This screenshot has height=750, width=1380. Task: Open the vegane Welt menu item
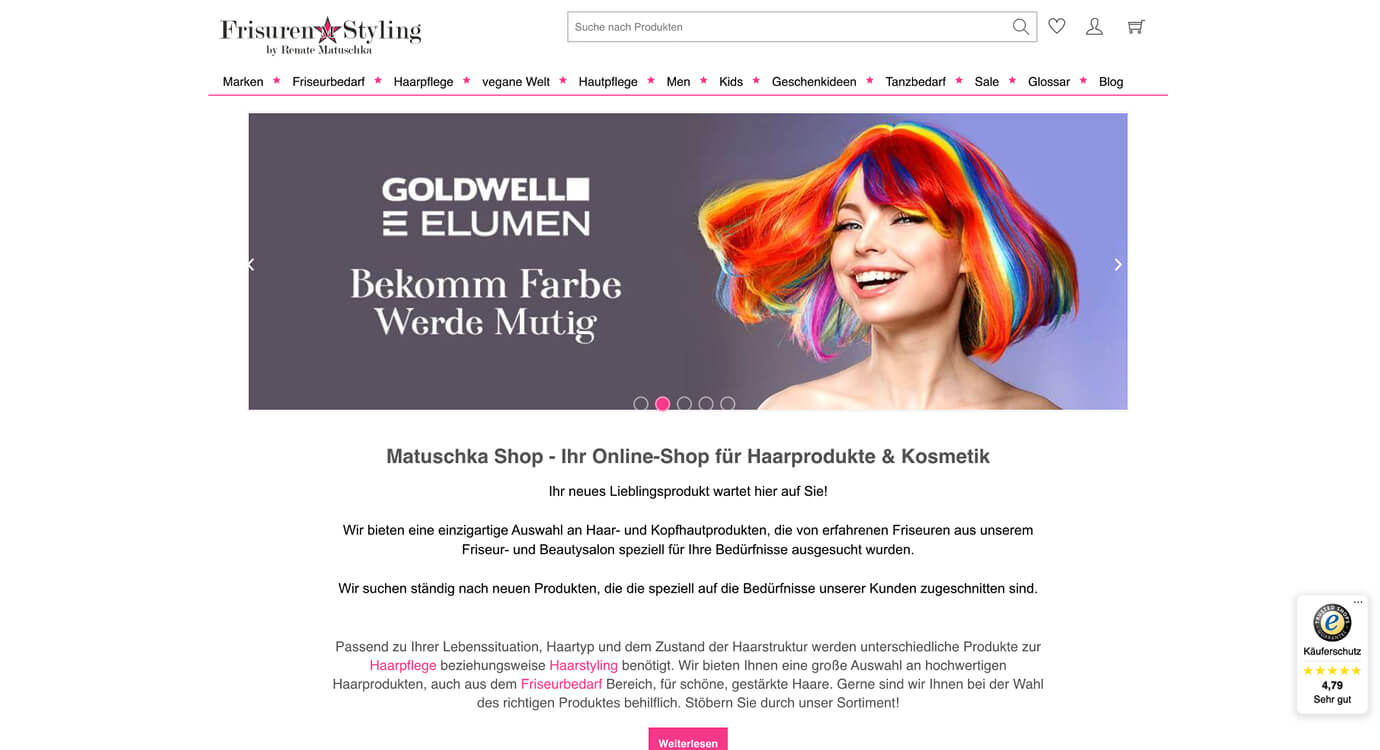[x=516, y=82]
